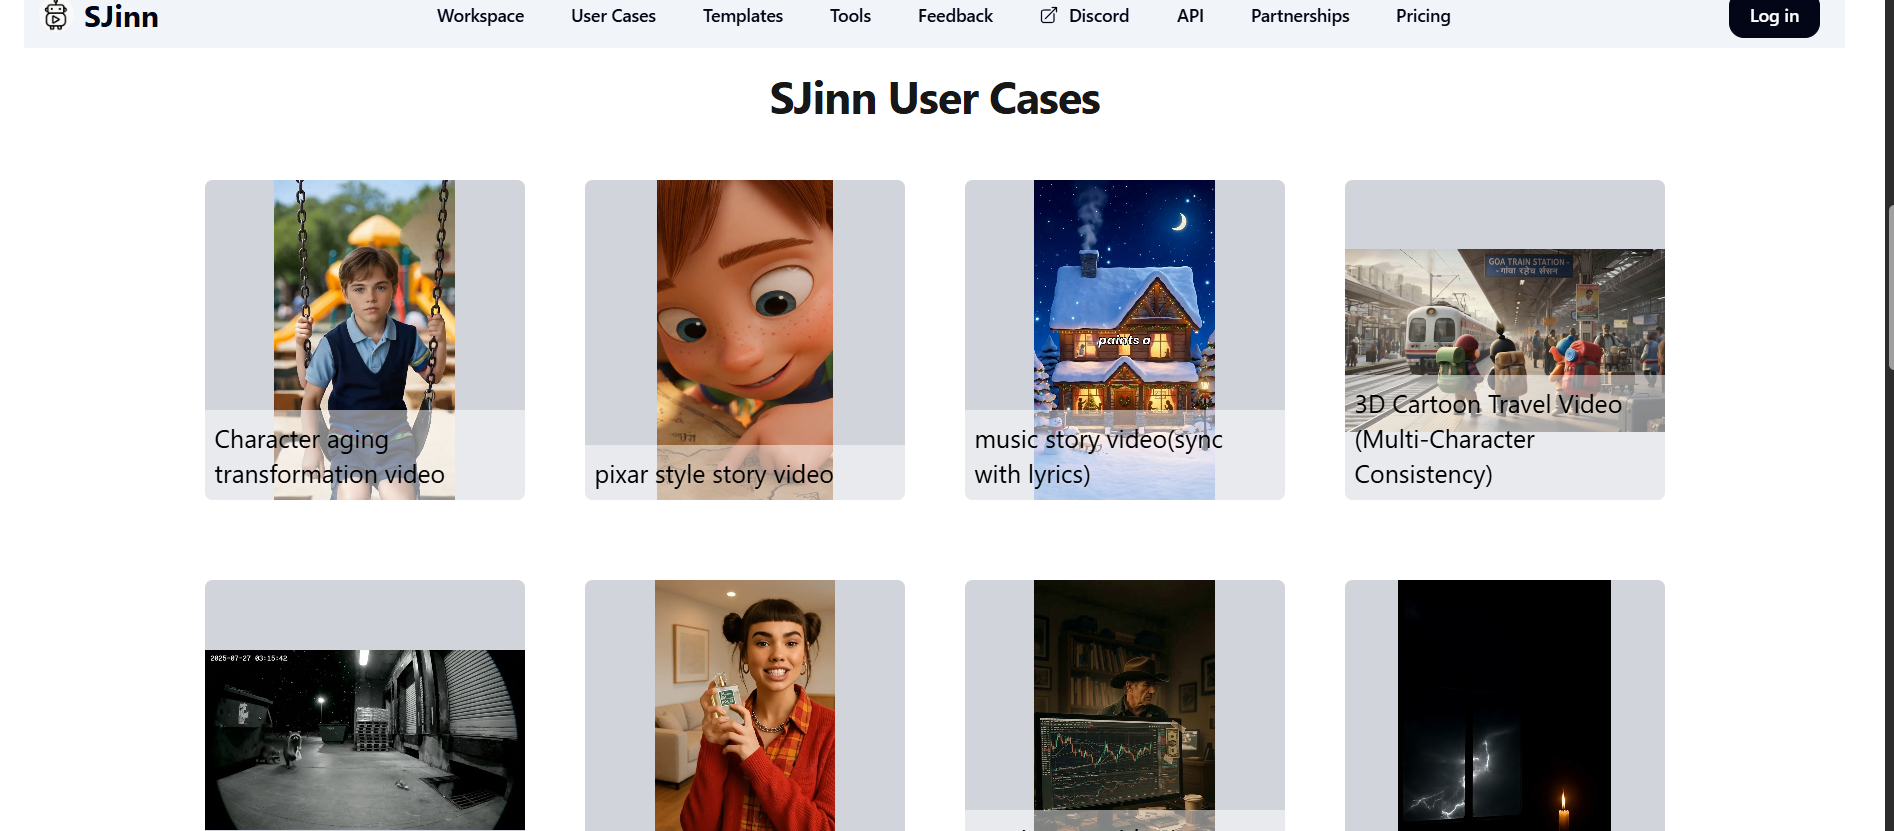Click the page vertical scrollbar
The width and height of the screenshot is (1894, 831).
[x=1889, y=290]
